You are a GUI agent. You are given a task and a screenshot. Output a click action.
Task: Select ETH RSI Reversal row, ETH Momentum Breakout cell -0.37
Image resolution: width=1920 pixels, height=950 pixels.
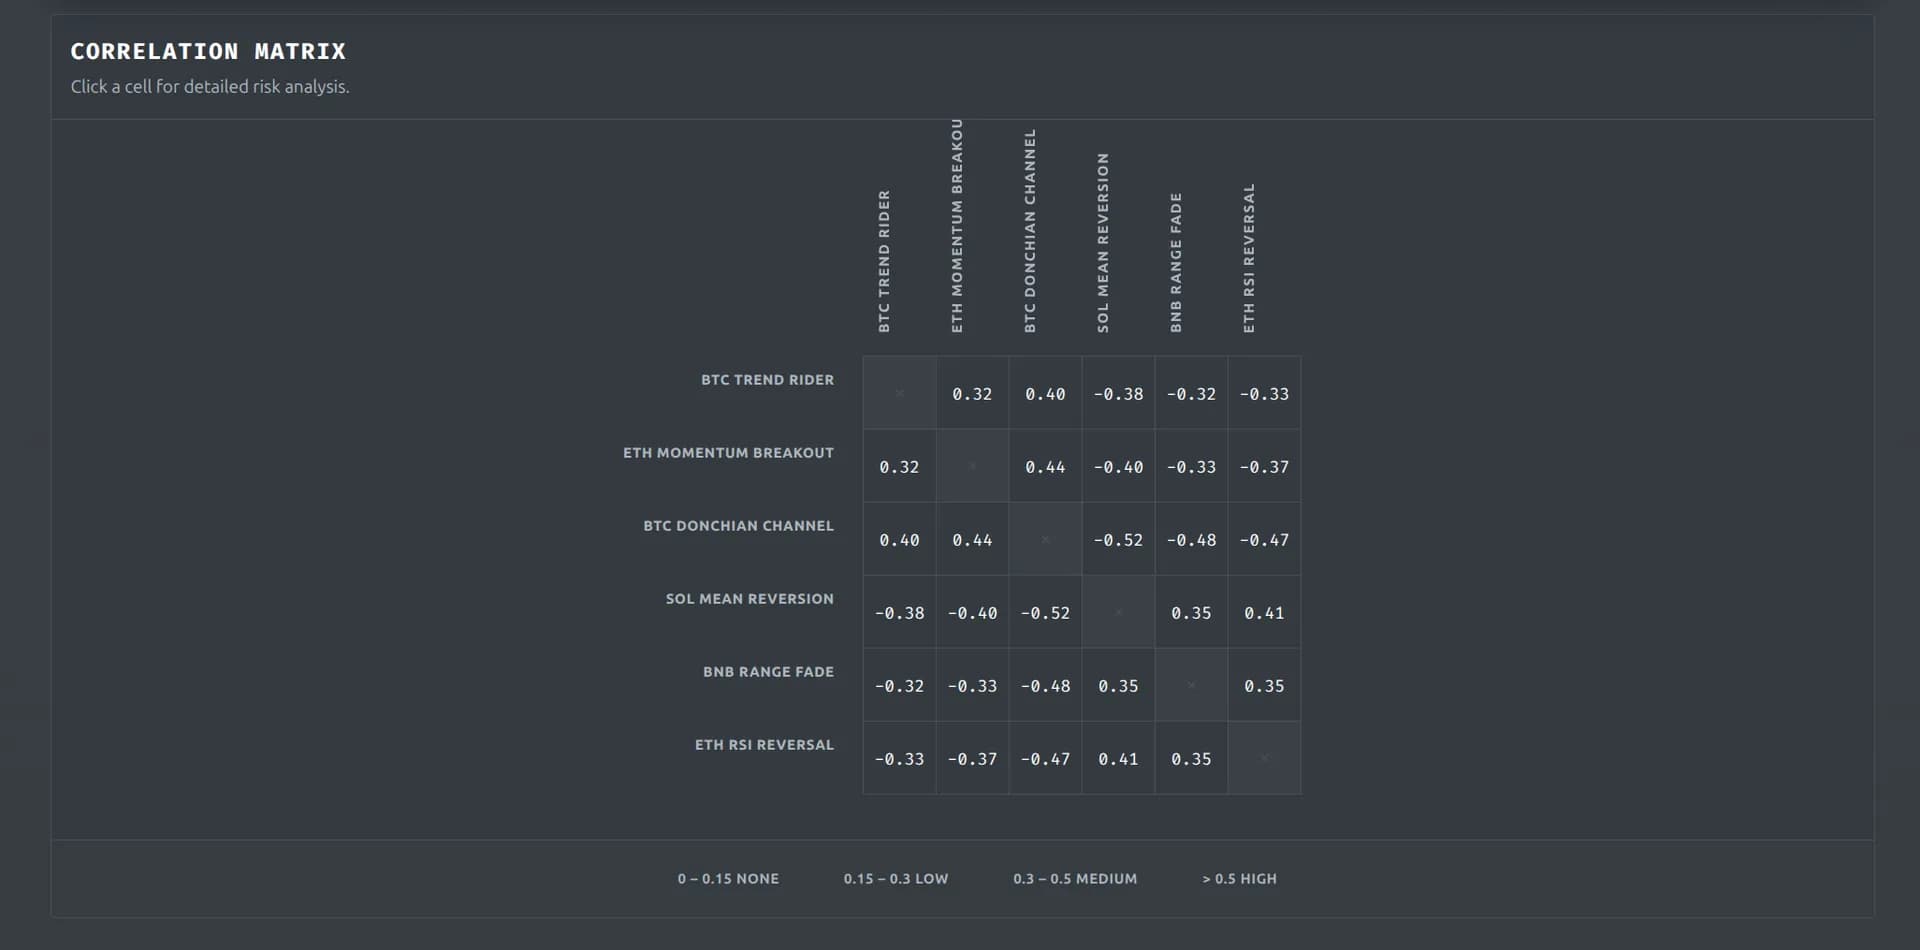click(x=972, y=758)
